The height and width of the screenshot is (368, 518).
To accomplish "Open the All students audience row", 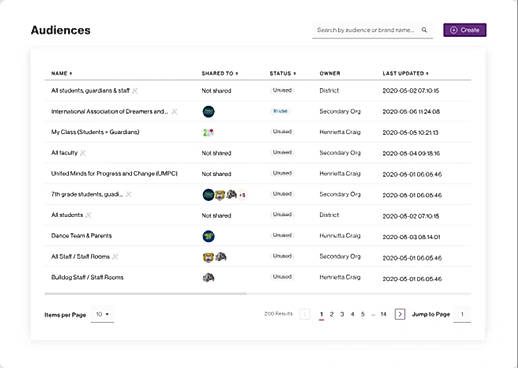I will (67, 215).
